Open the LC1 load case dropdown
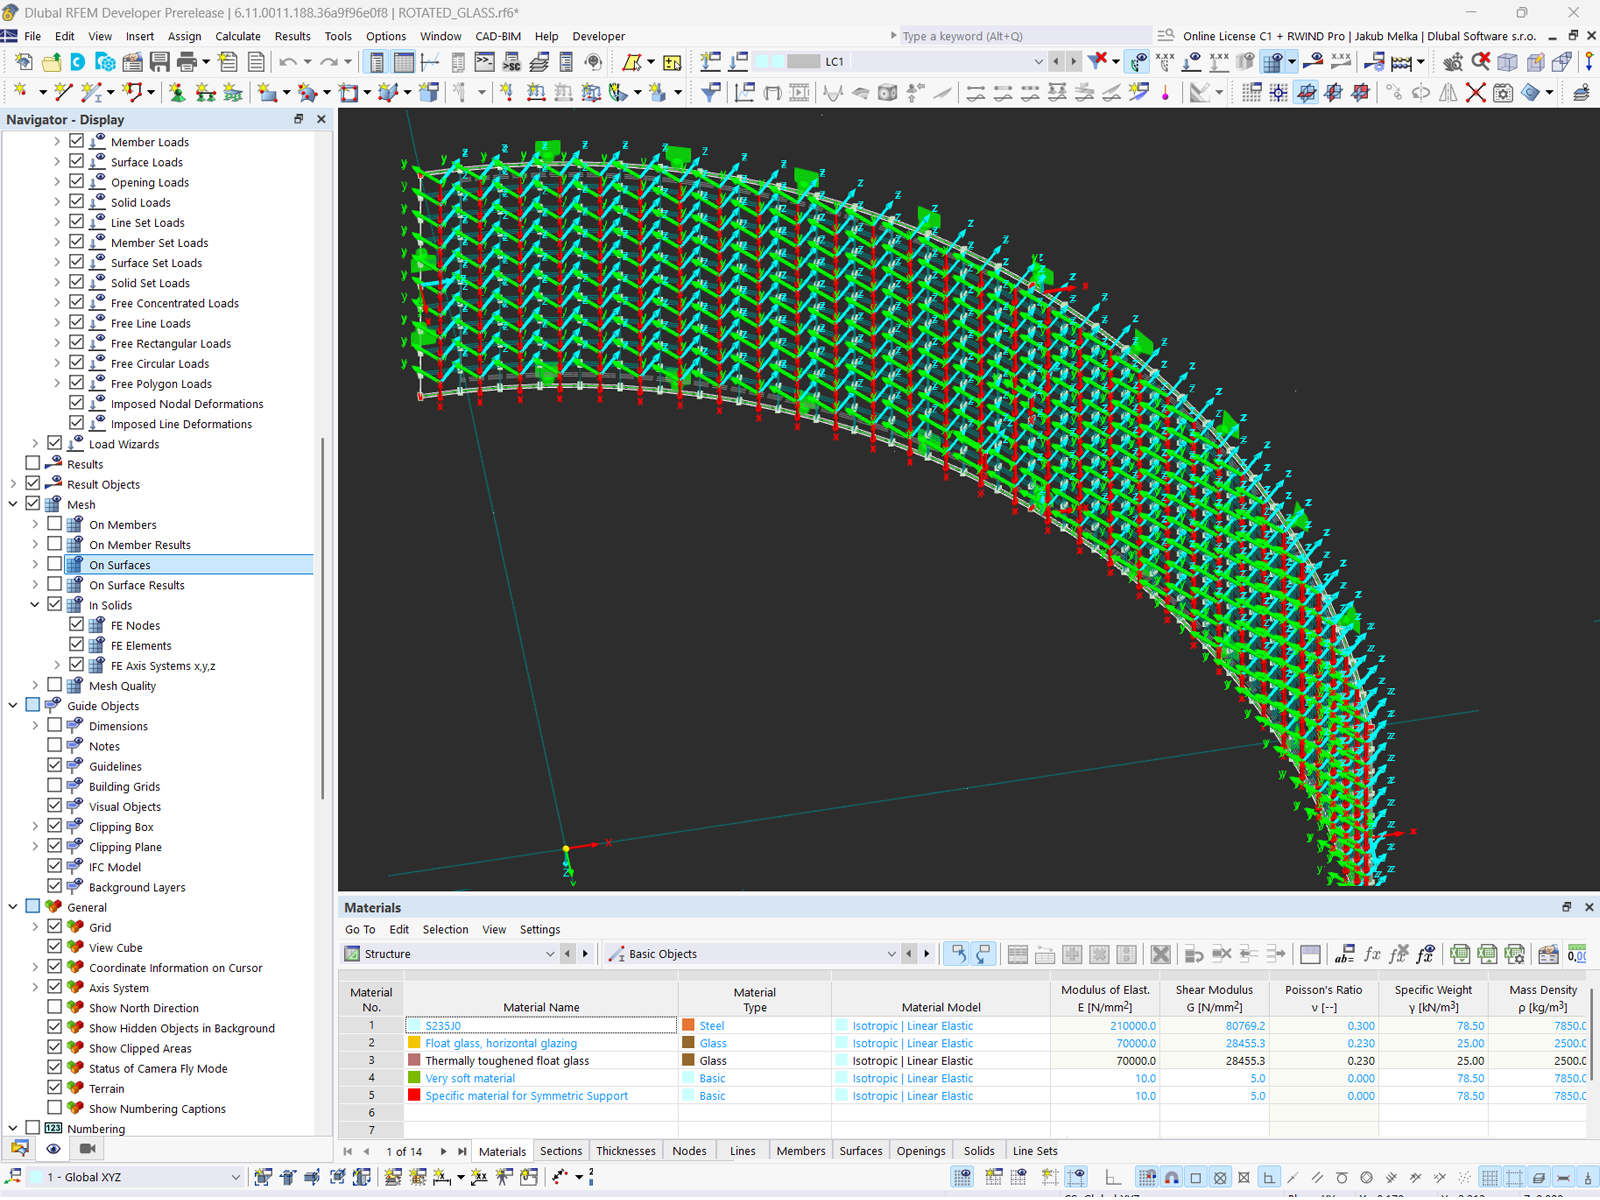Viewport: 1600px width, 1200px height. pyautogui.click(x=1037, y=62)
